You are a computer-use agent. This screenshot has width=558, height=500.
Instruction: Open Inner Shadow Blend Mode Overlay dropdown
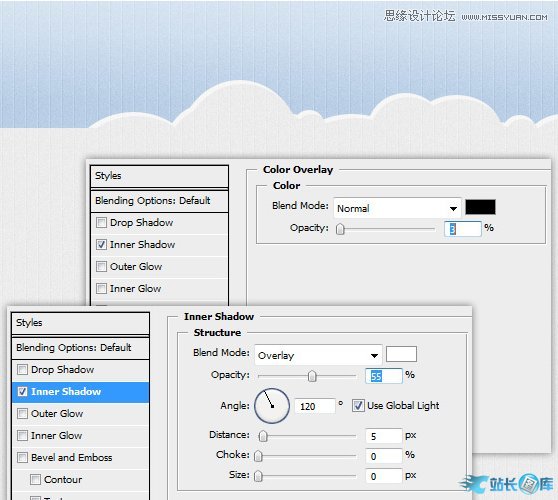(319, 355)
